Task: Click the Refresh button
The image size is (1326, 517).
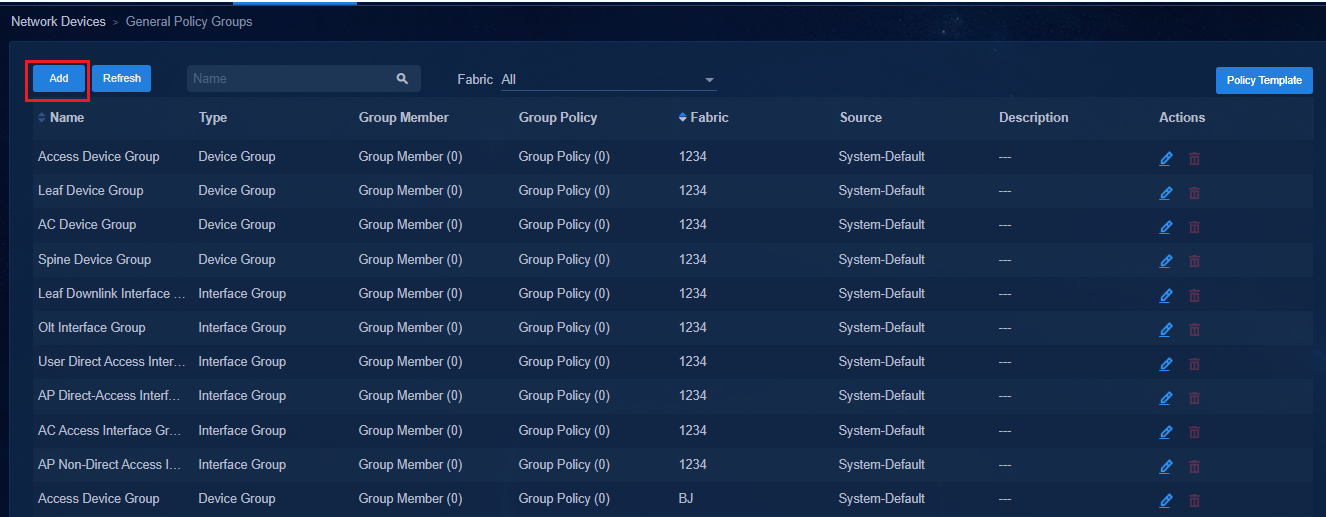Action: pyautogui.click(x=122, y=78)
